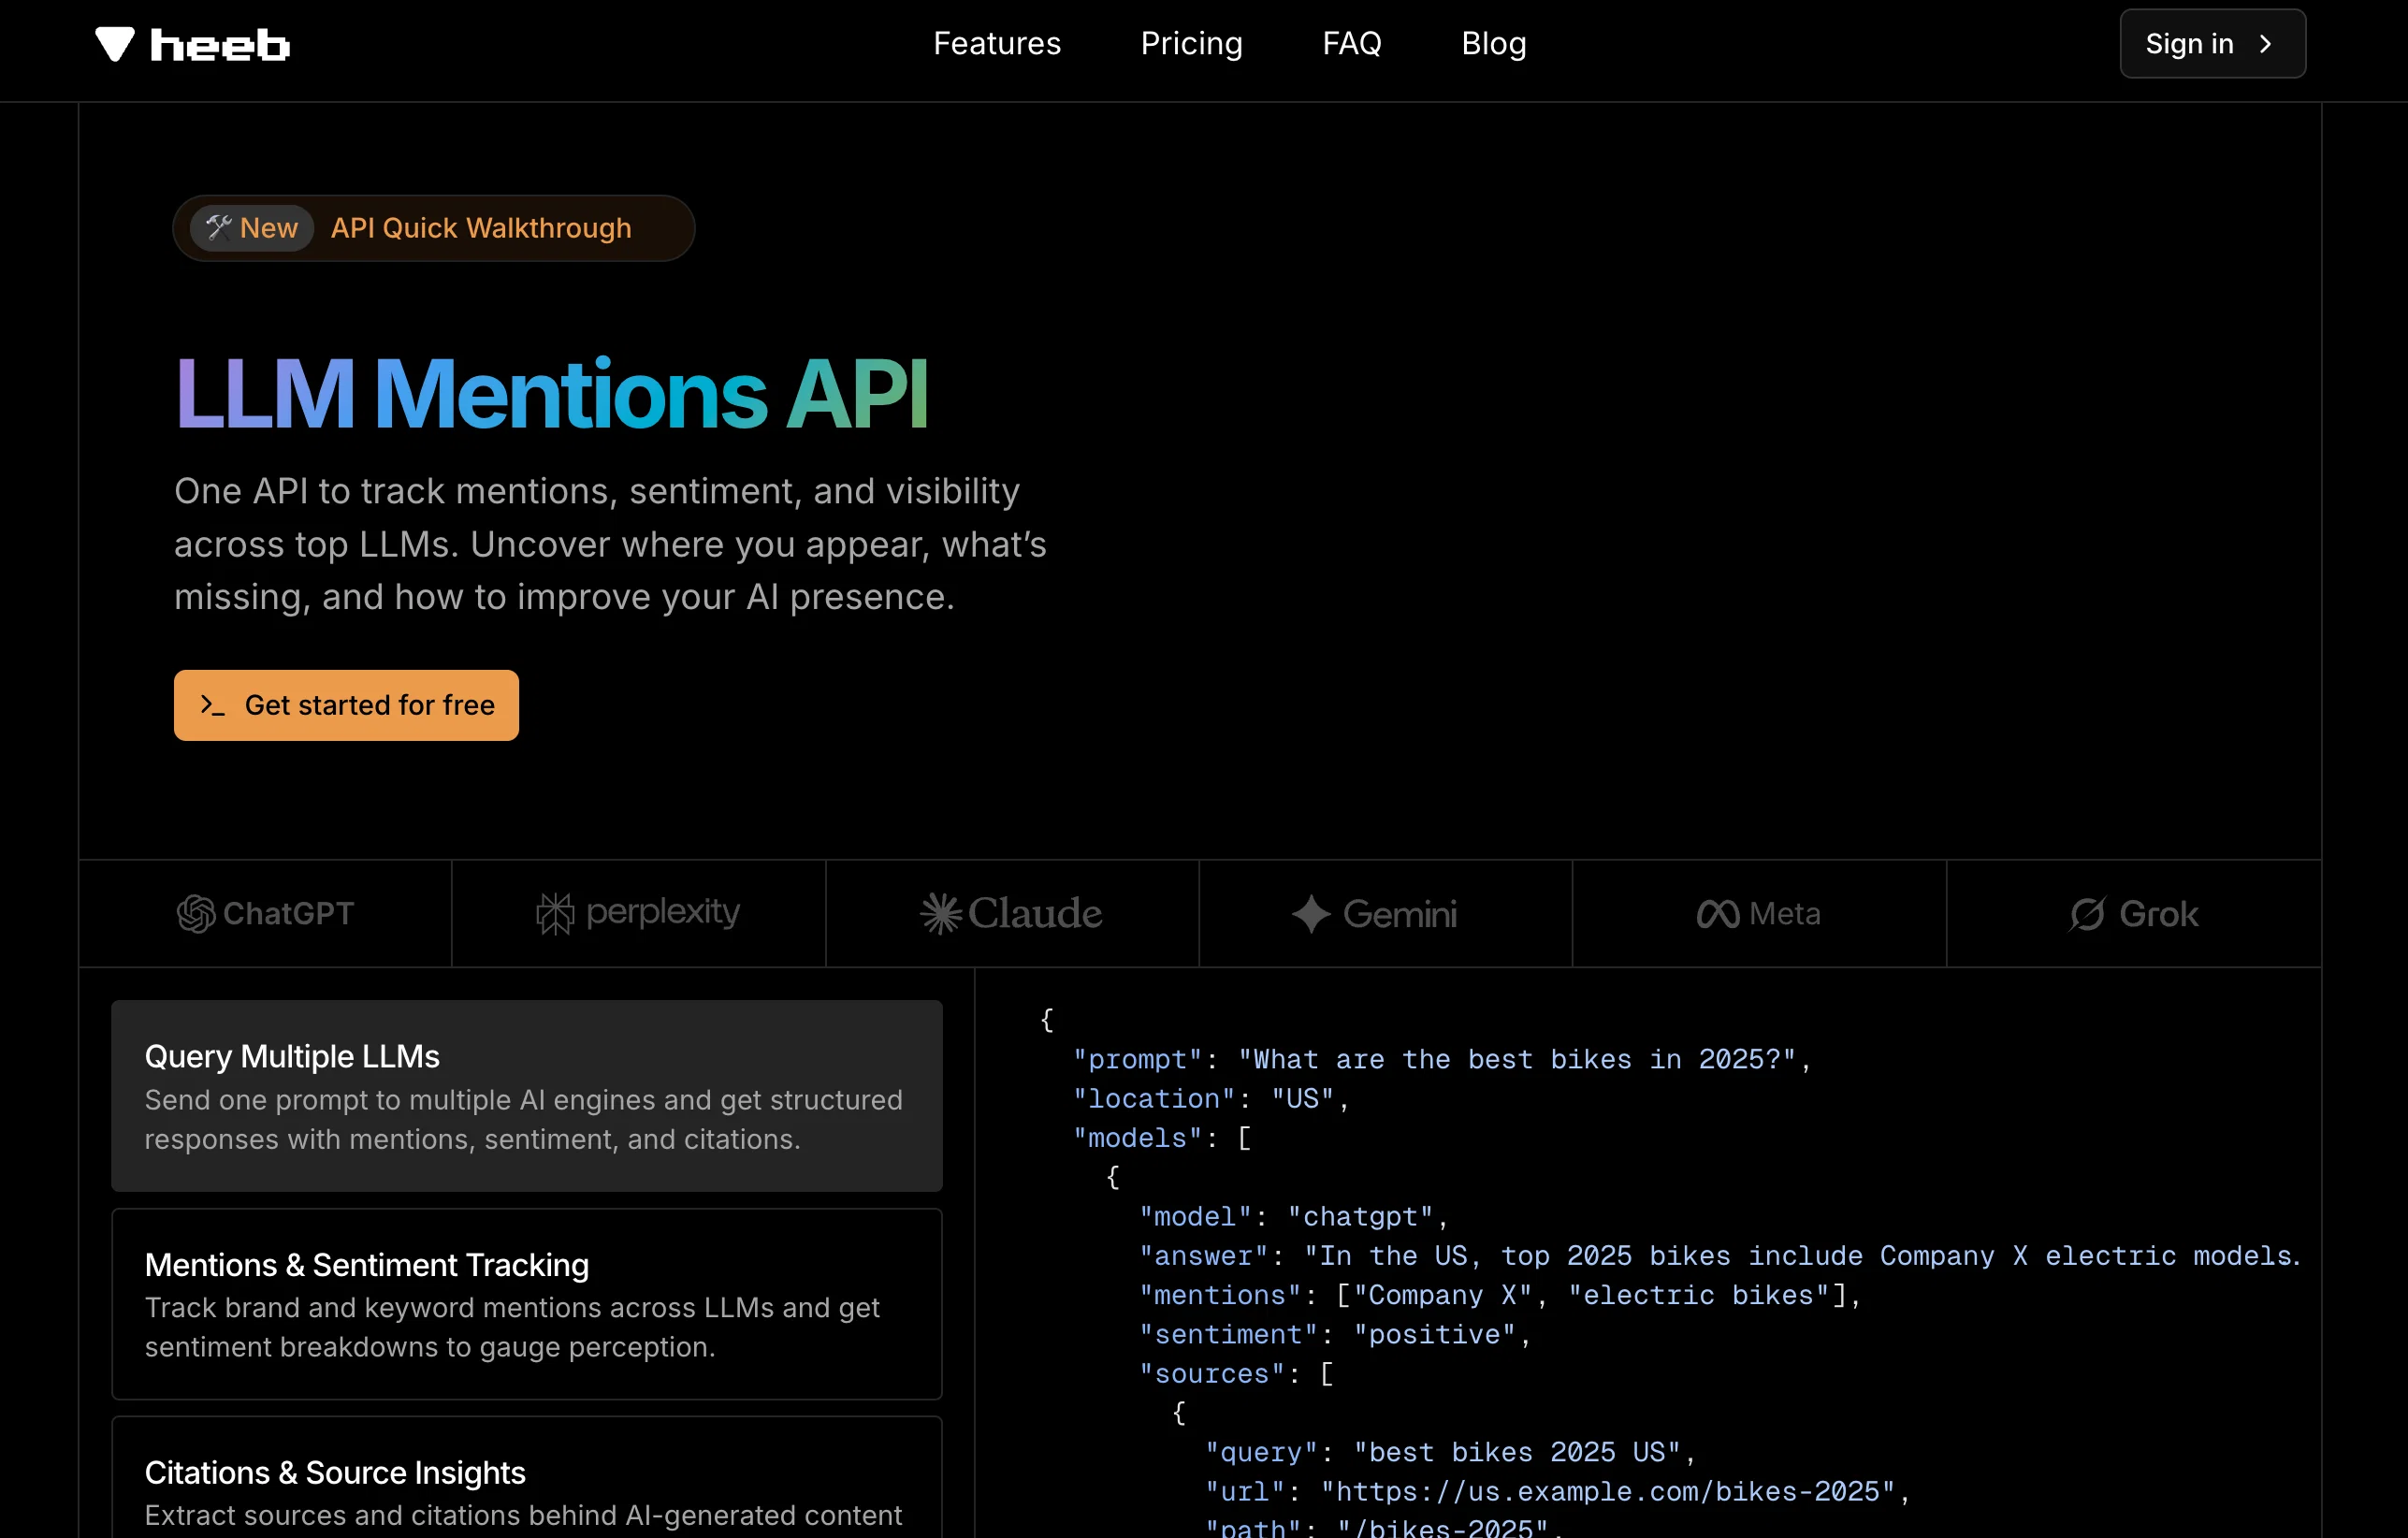Click the "sources": [ line in JSON
Image resolution: width=2408 pixels, height=1538 pixels.
coord(1236,1374)
